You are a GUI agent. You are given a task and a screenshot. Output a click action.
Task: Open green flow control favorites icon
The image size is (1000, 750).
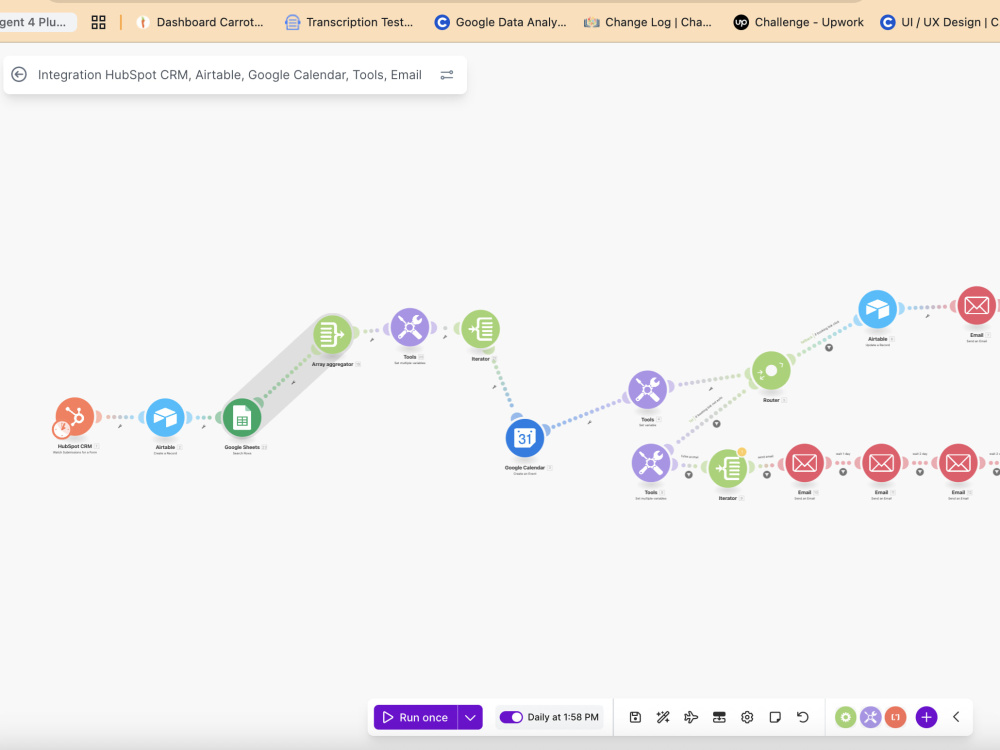846,717
